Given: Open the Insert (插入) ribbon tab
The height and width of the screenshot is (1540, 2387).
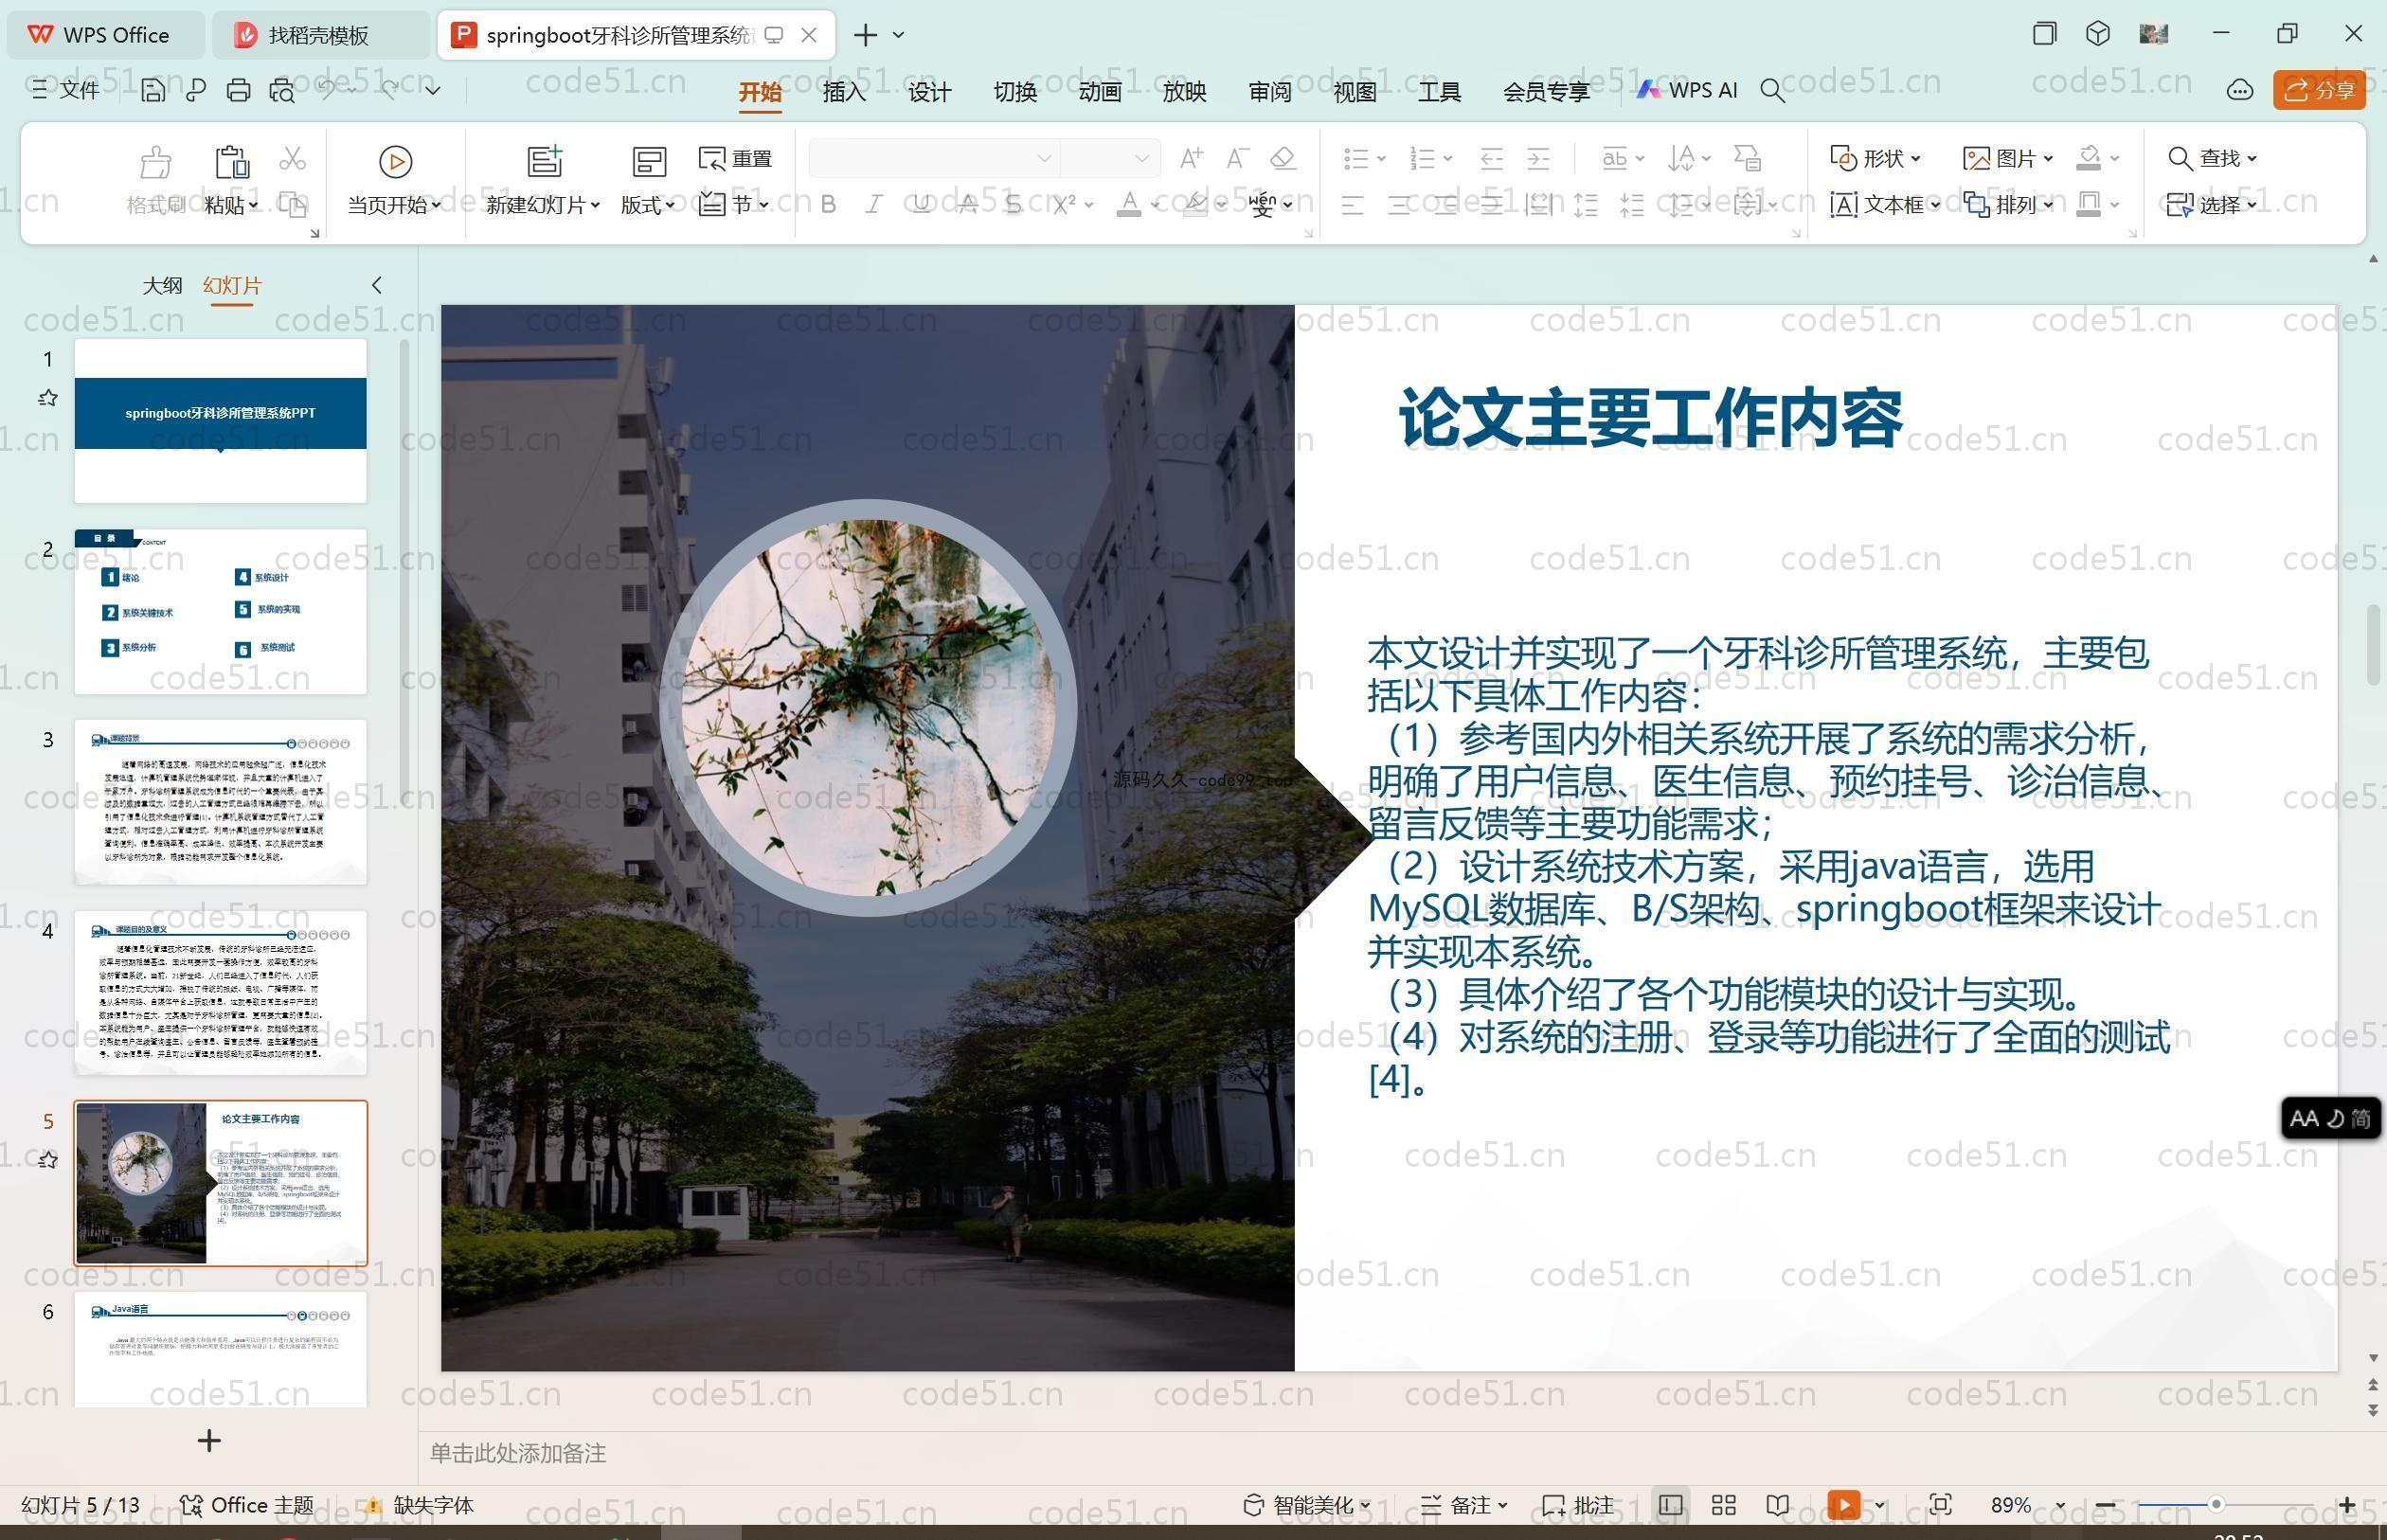Looking at the screenshot, I should pyautogui.click(x=844, y=92).
